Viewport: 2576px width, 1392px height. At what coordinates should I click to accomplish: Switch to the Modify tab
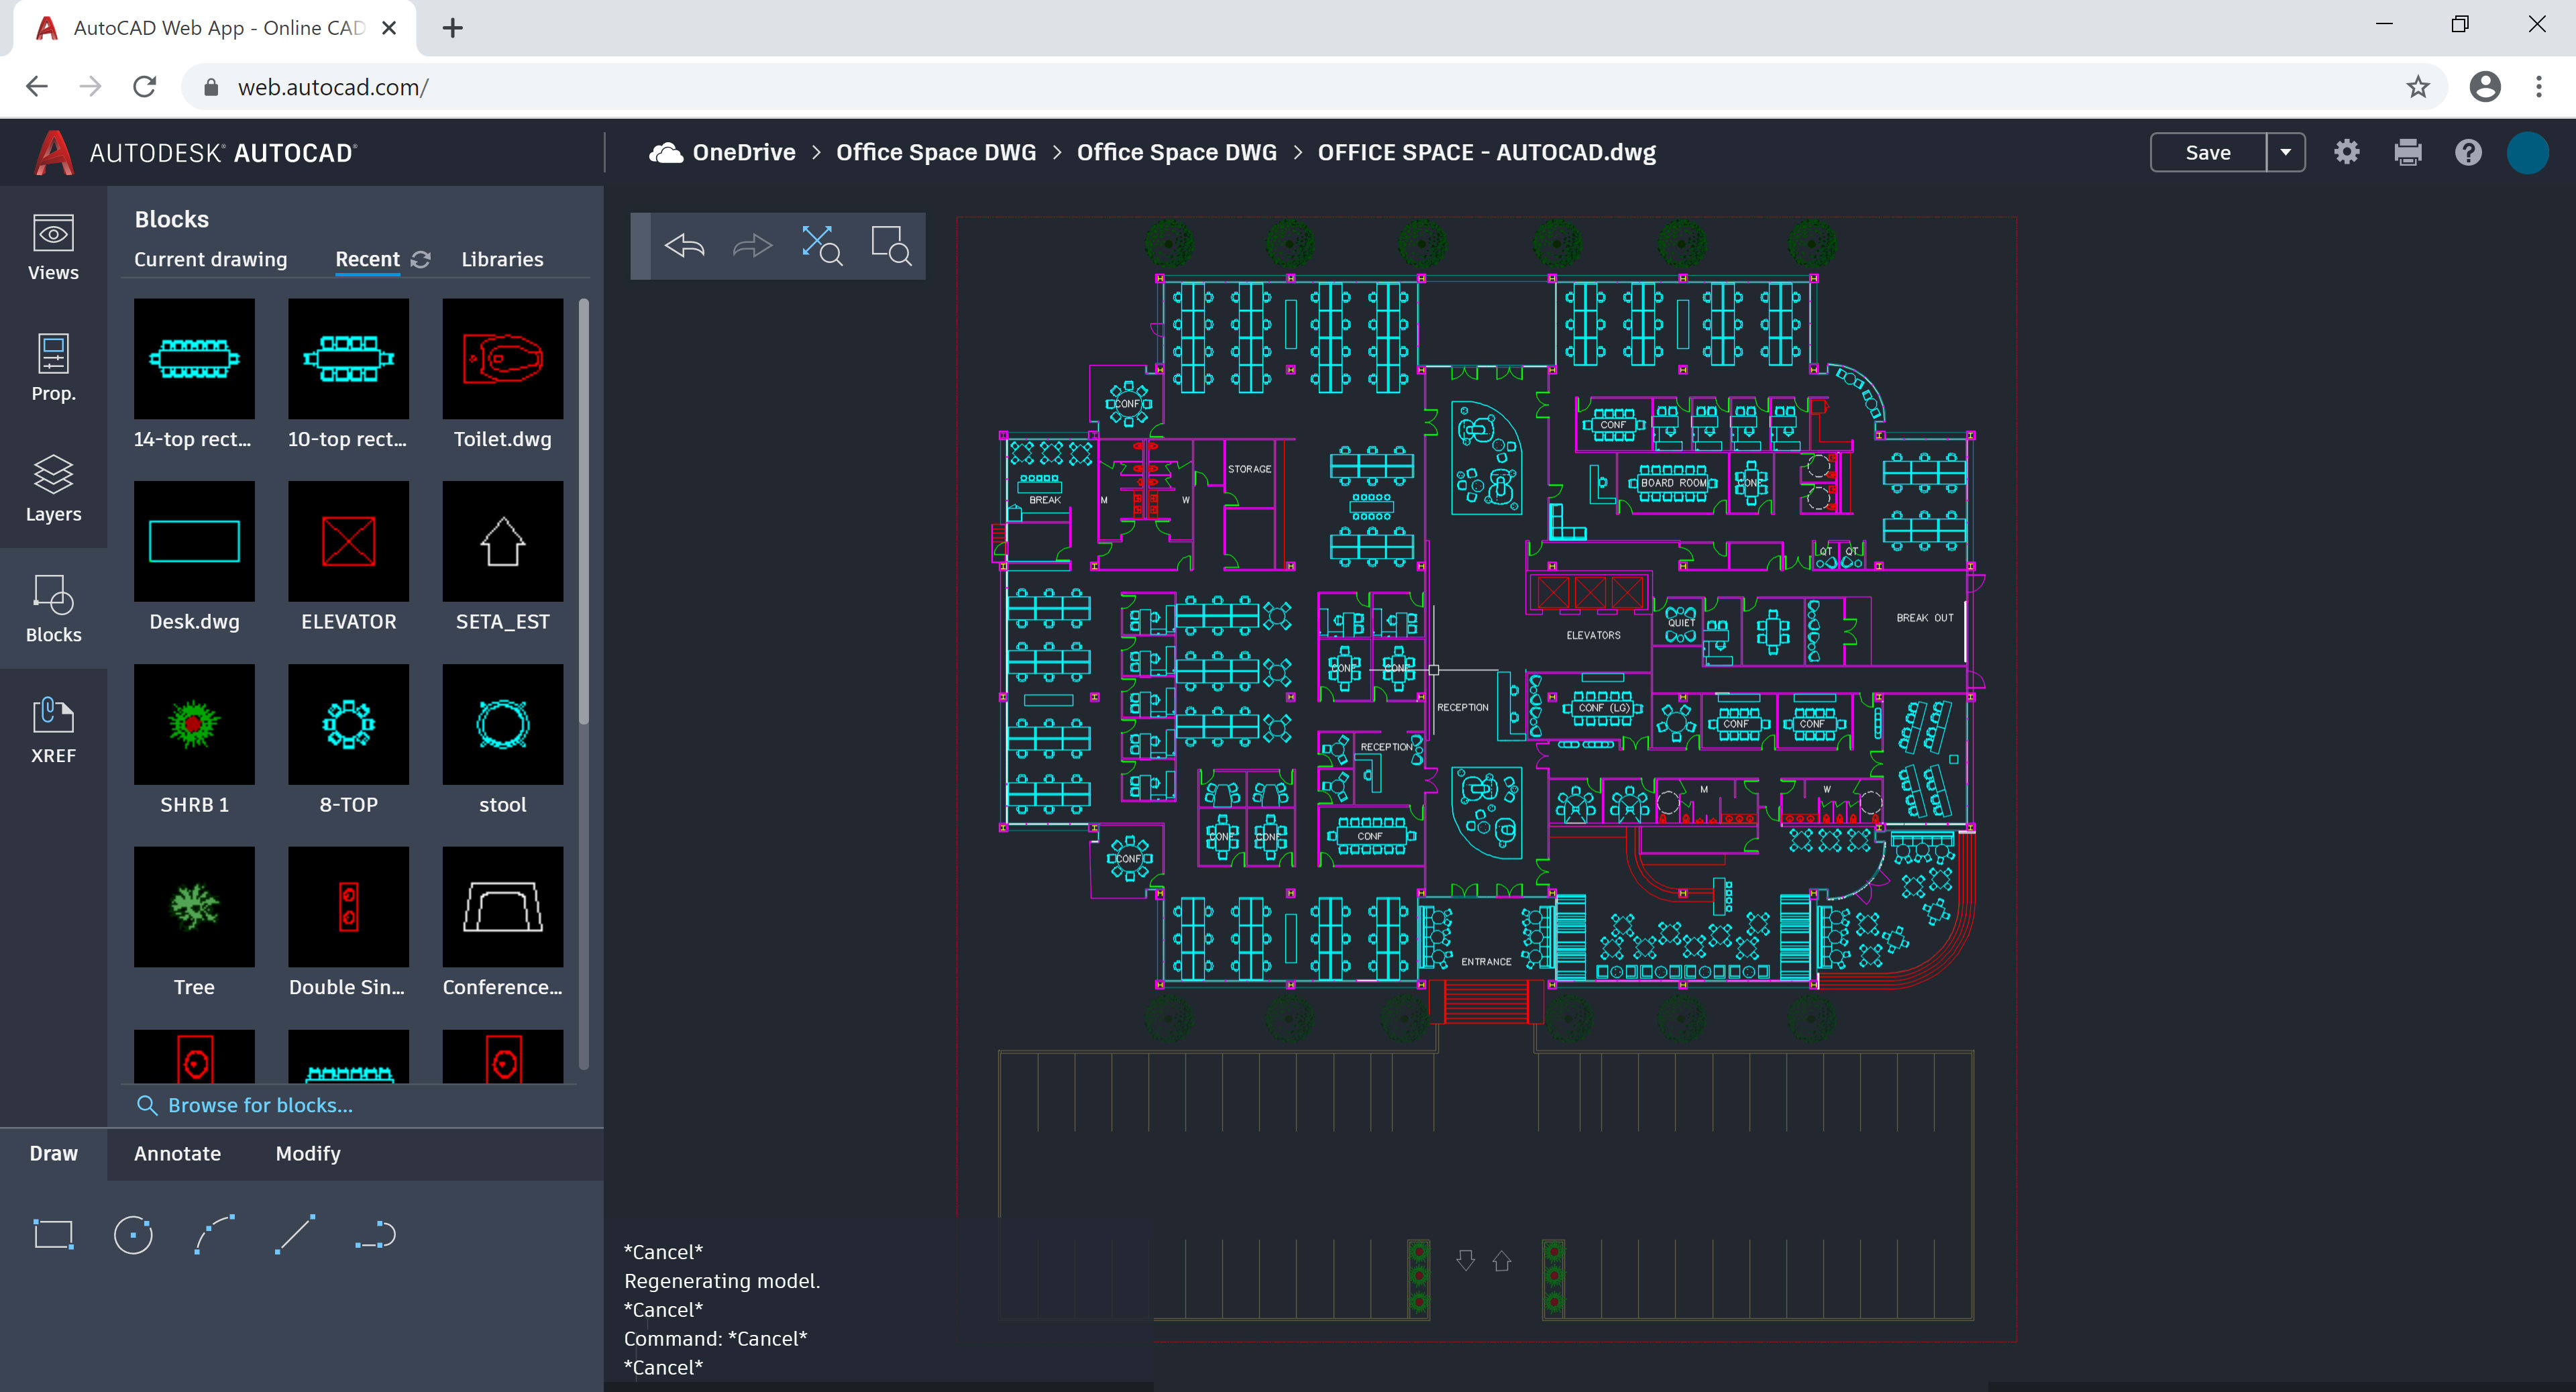click(x=308, y=1153)
